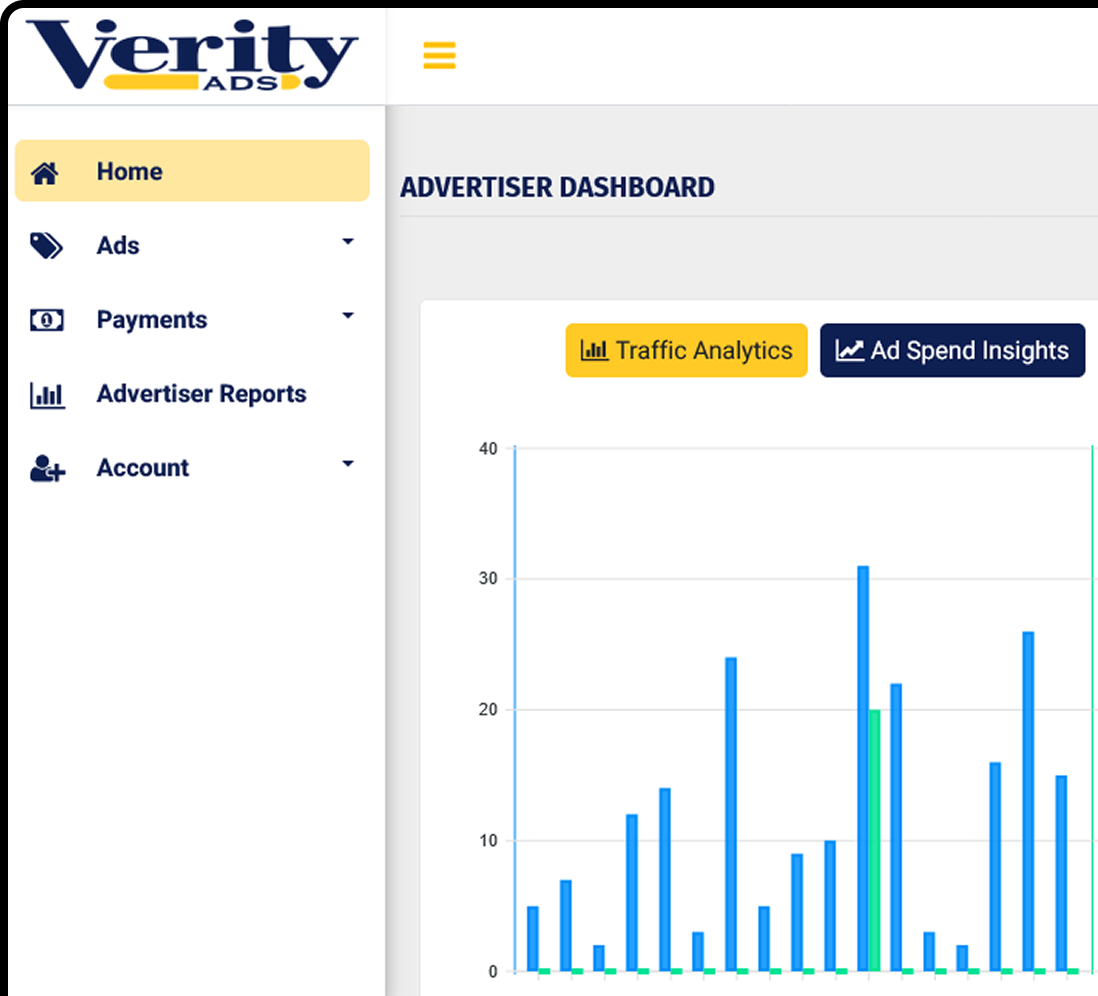Screen dimensions: 1098x996
Task: Open the Home menu item
Action: tap(130, 172)
